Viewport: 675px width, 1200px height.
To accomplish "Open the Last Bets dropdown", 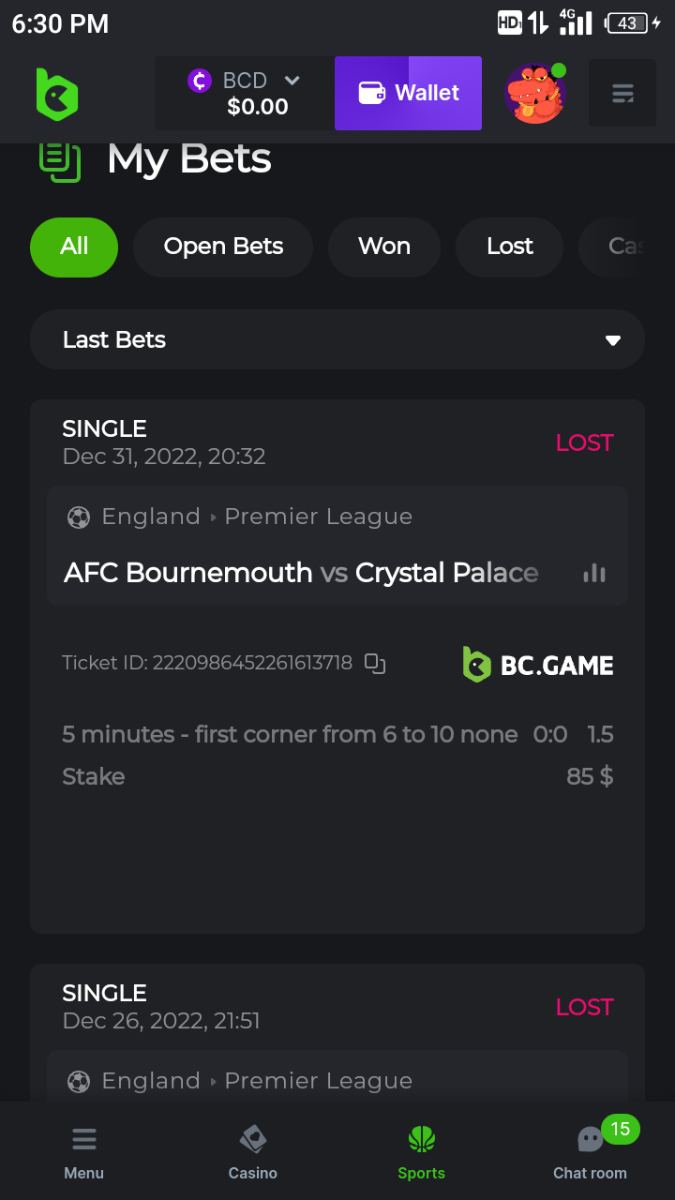I will click(337, 340).
